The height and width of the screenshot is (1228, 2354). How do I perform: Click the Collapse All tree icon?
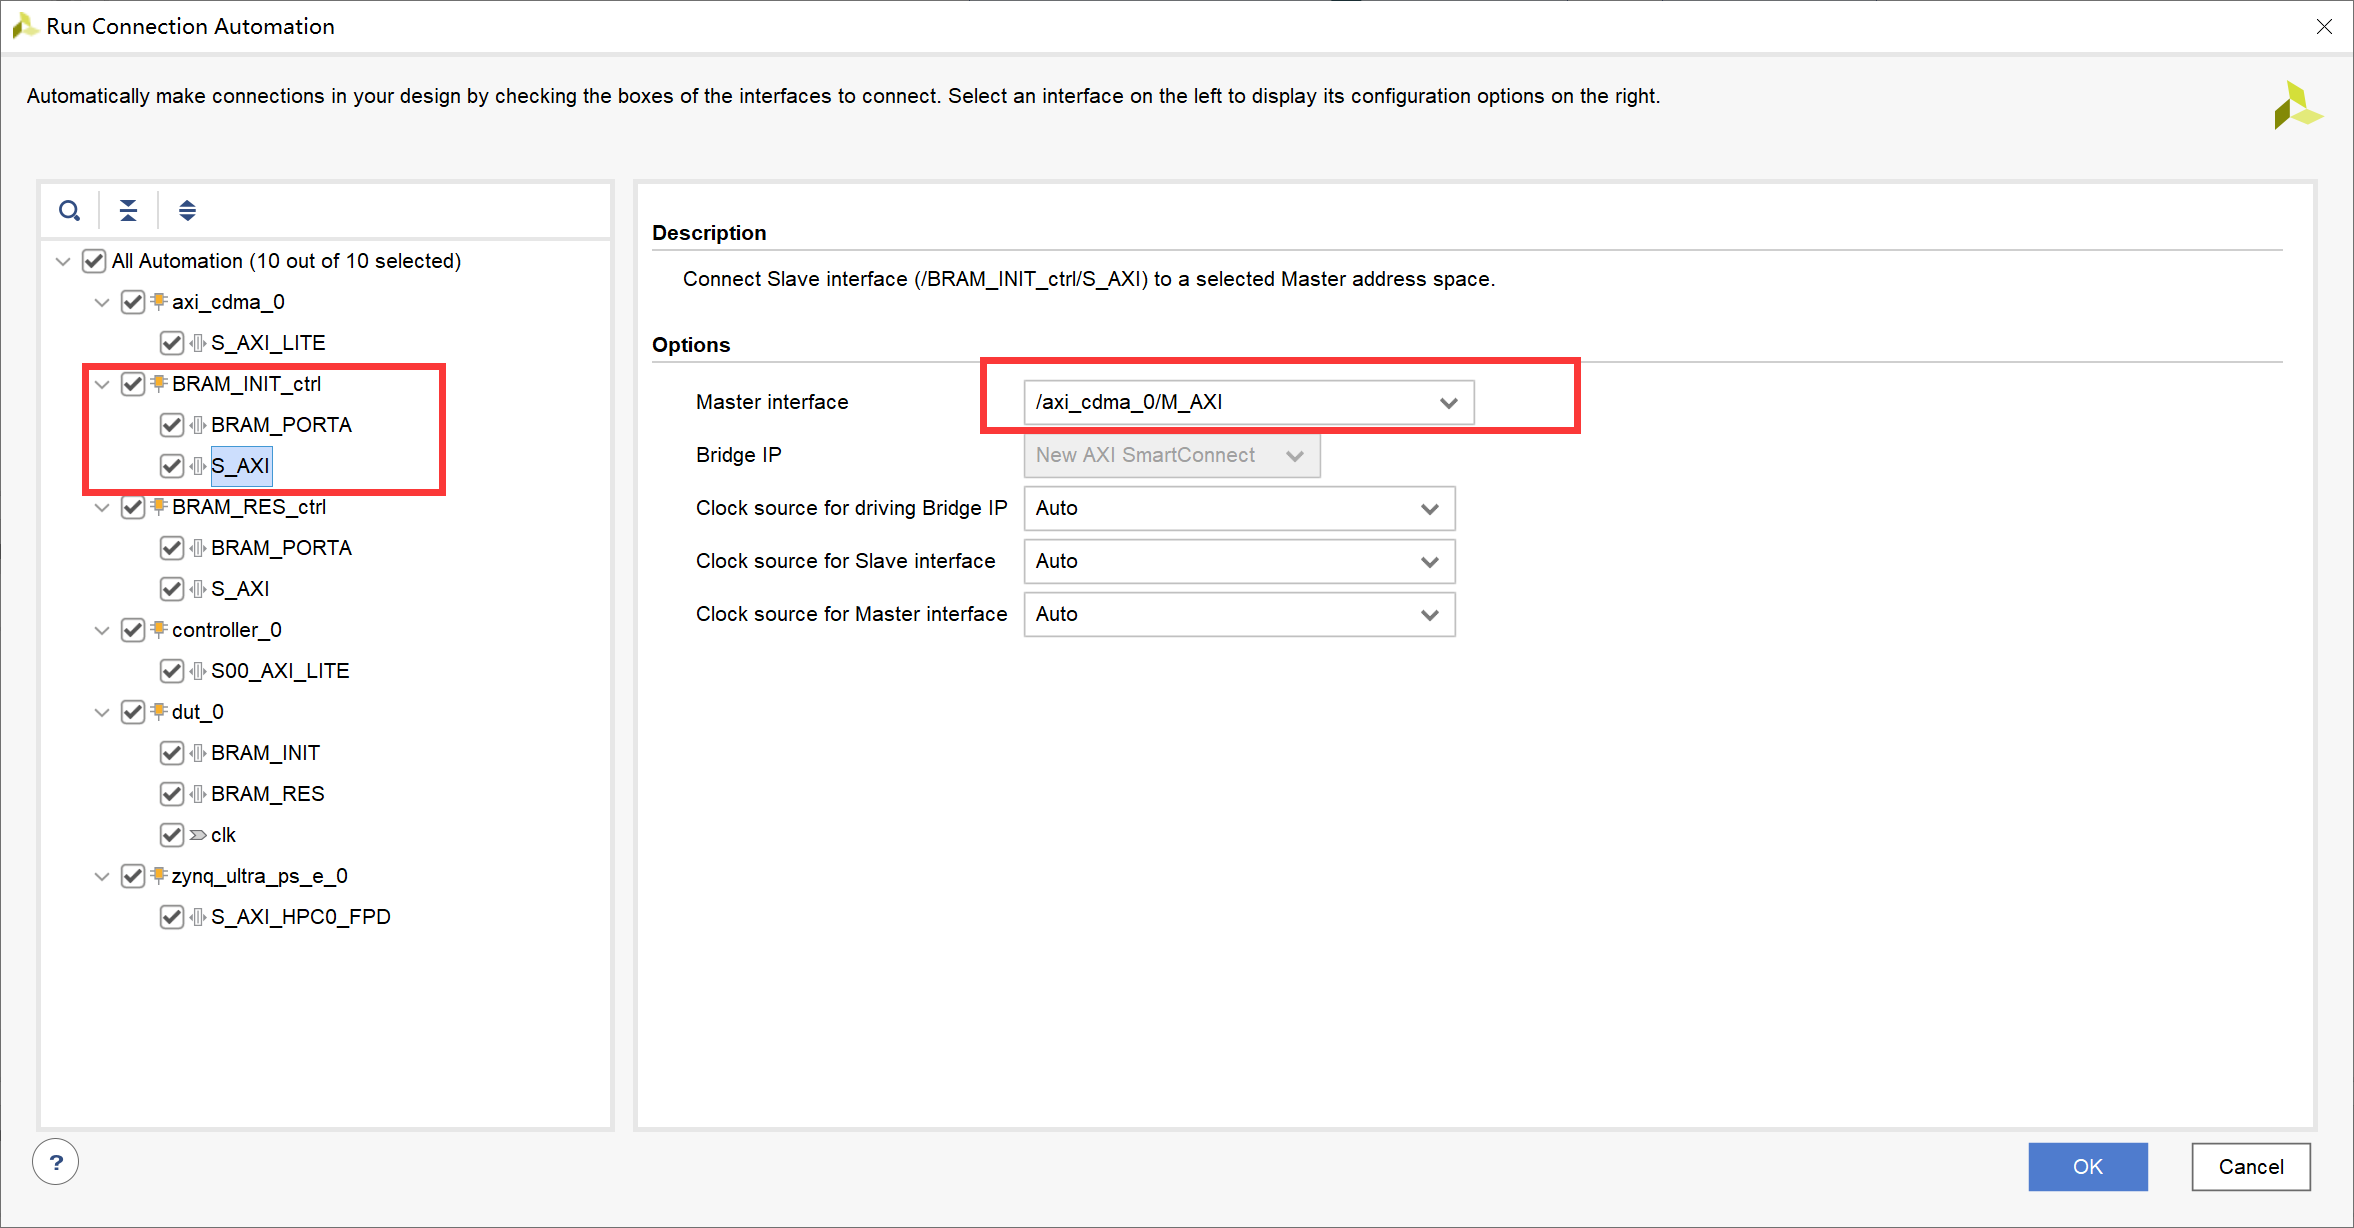pos(128,211)
